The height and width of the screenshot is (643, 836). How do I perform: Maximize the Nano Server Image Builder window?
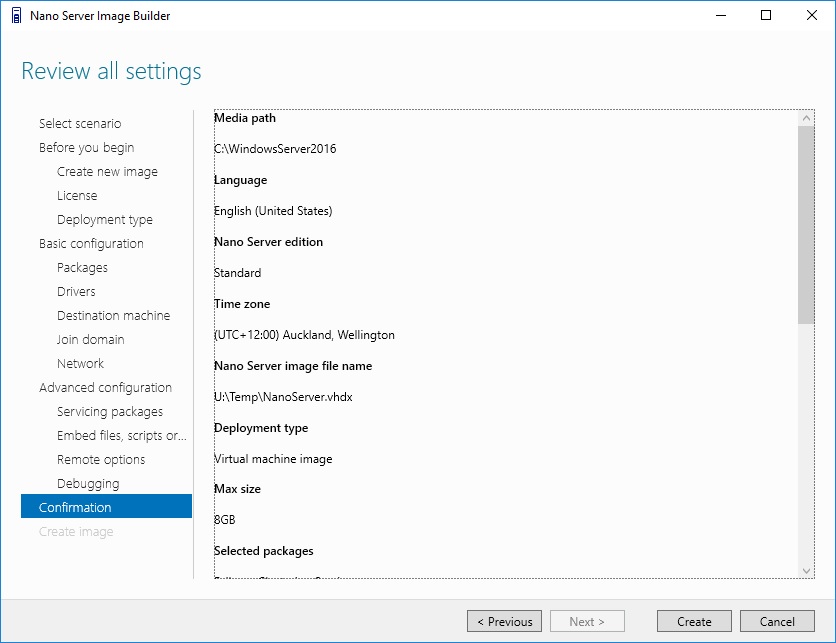tap(766, 15)
